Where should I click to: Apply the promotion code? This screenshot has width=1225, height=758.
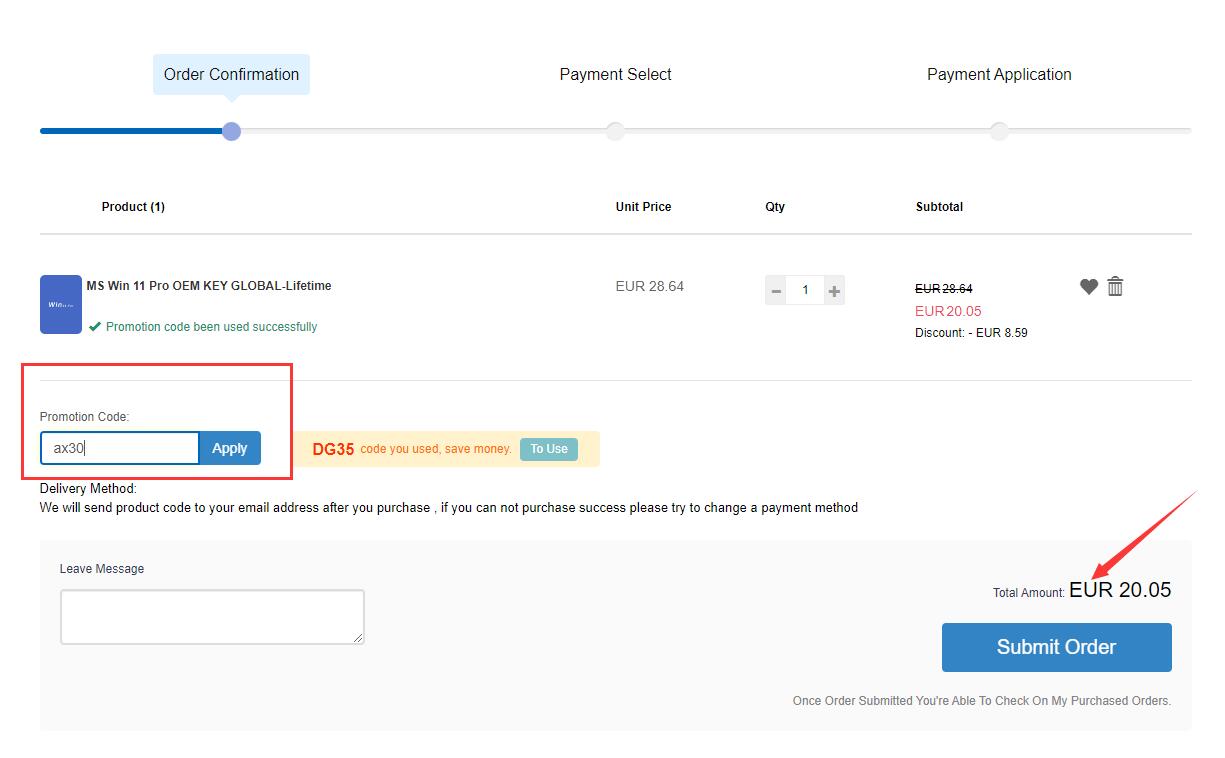point(230,448)
